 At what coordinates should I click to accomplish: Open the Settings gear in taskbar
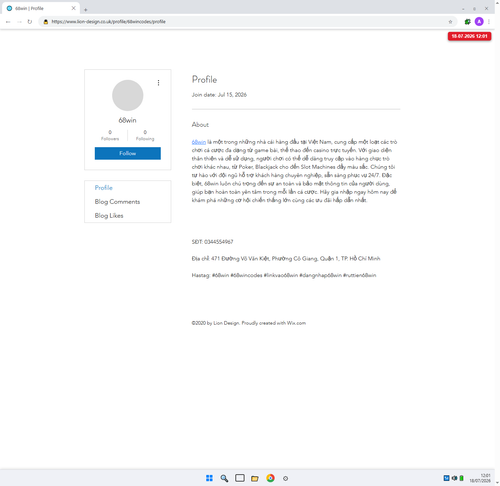(285, 478)
